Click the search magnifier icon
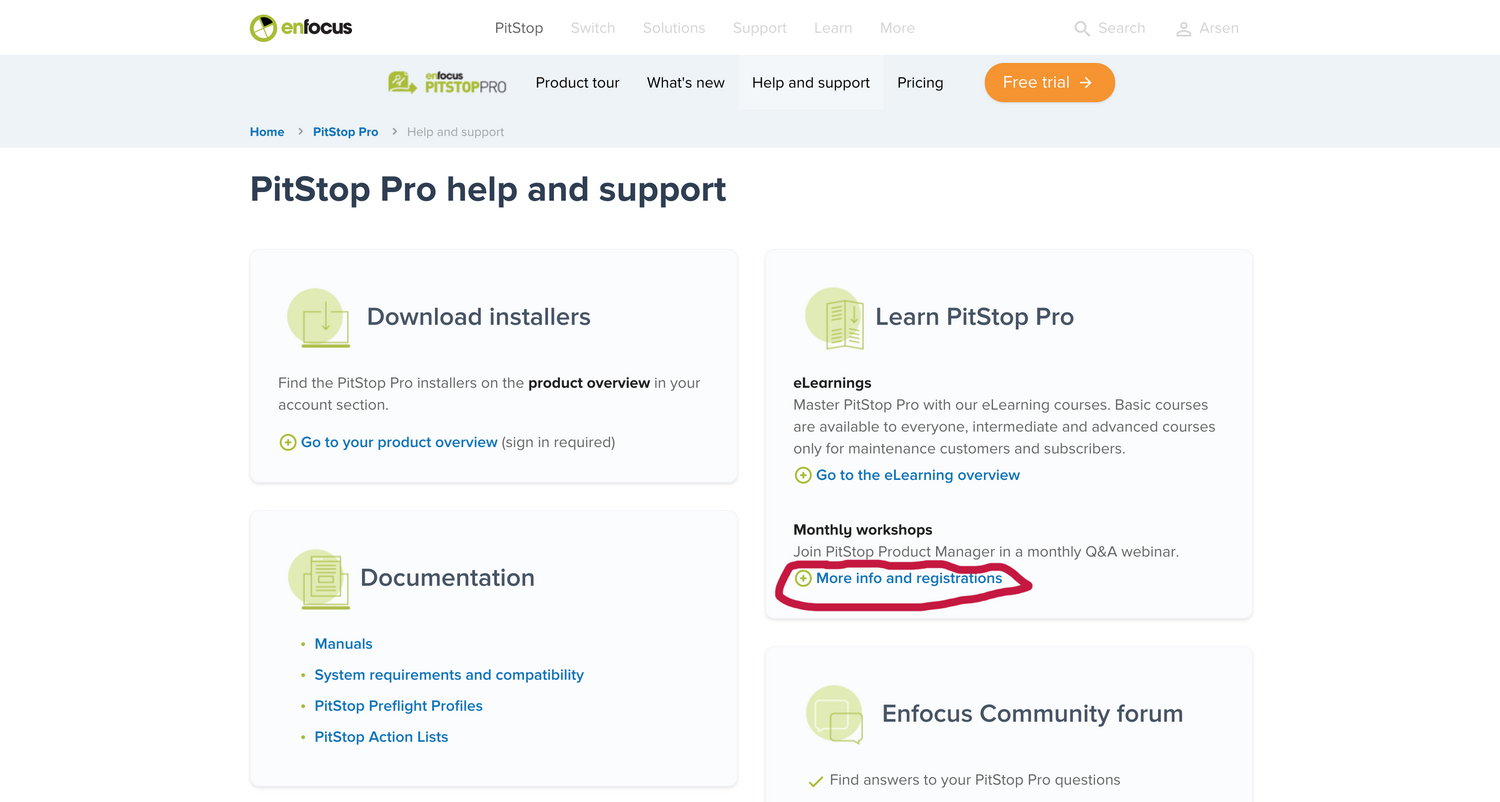The height and width of the screenshot is (802, 1500). coord(1082,29)
